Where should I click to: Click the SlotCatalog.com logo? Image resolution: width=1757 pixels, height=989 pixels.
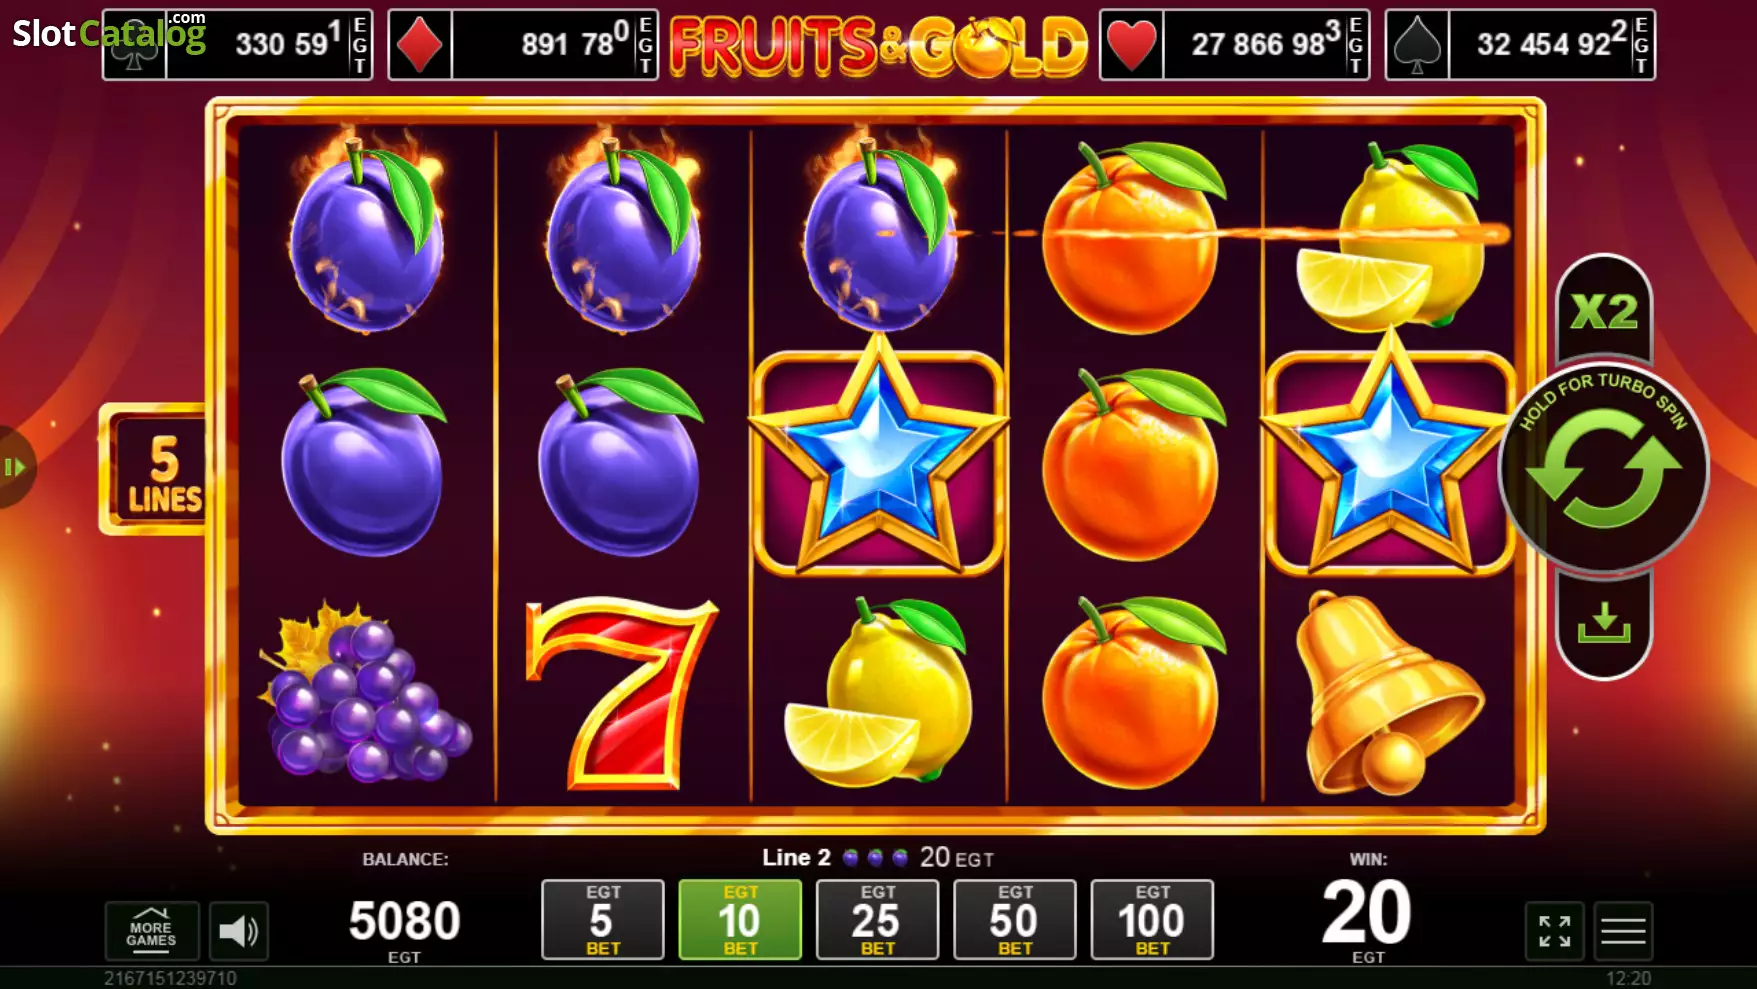tap(109, 32)
